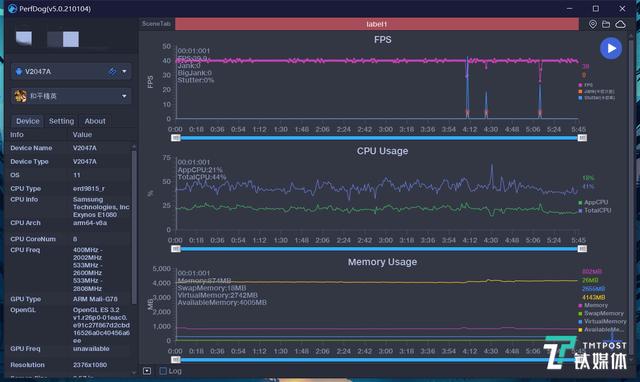Viewport: 640px width, 382px height.
Task: Click the cloud upload icon
Action: (x=620, y=24)
